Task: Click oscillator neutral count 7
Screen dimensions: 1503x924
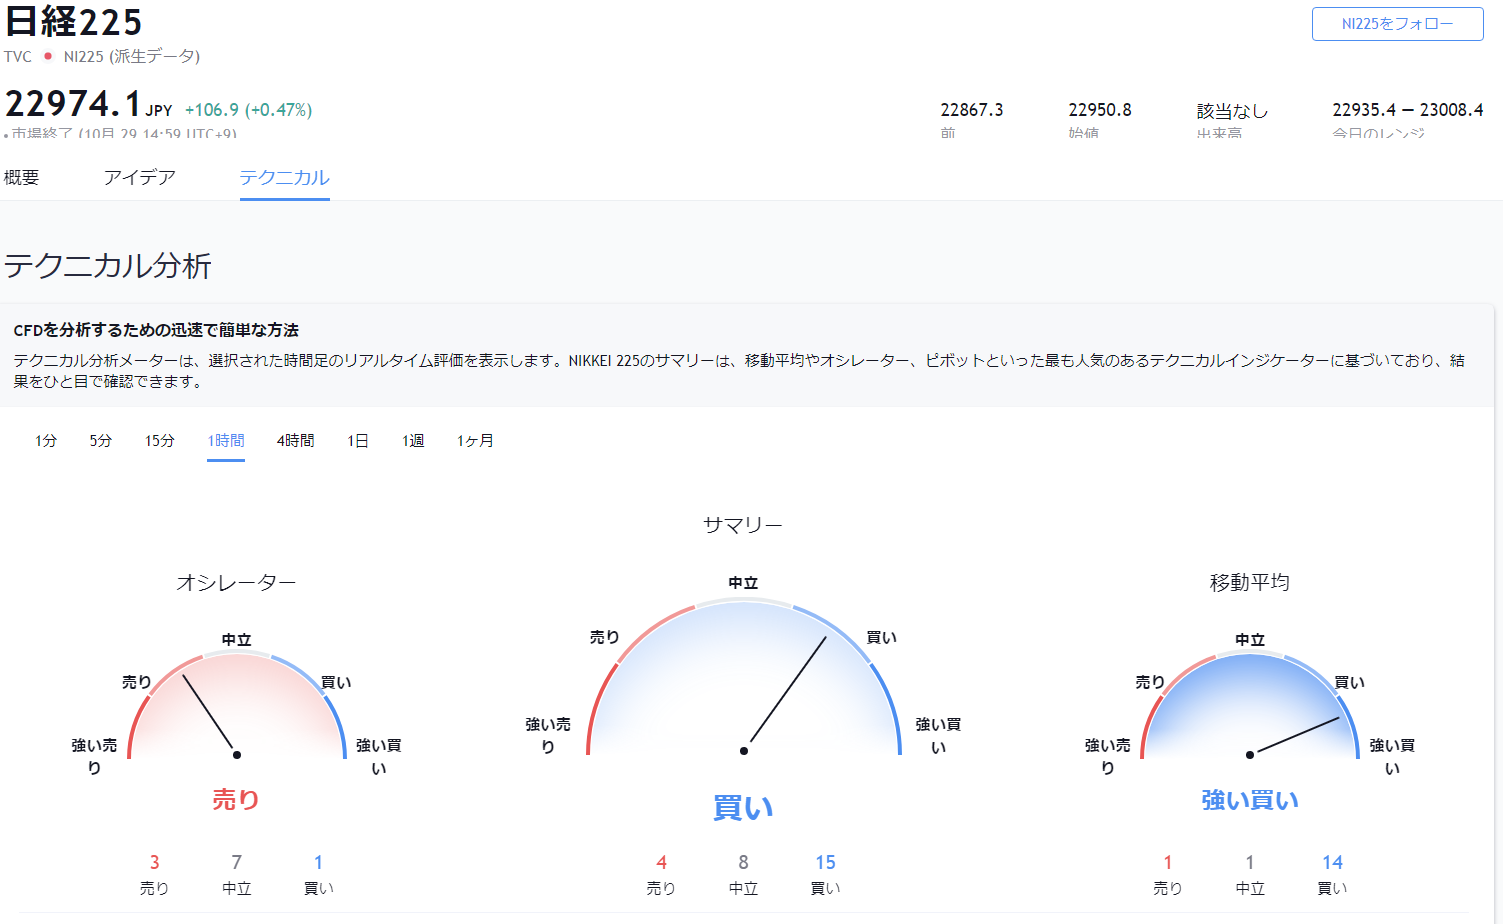Action: click(x=237, y=862)
